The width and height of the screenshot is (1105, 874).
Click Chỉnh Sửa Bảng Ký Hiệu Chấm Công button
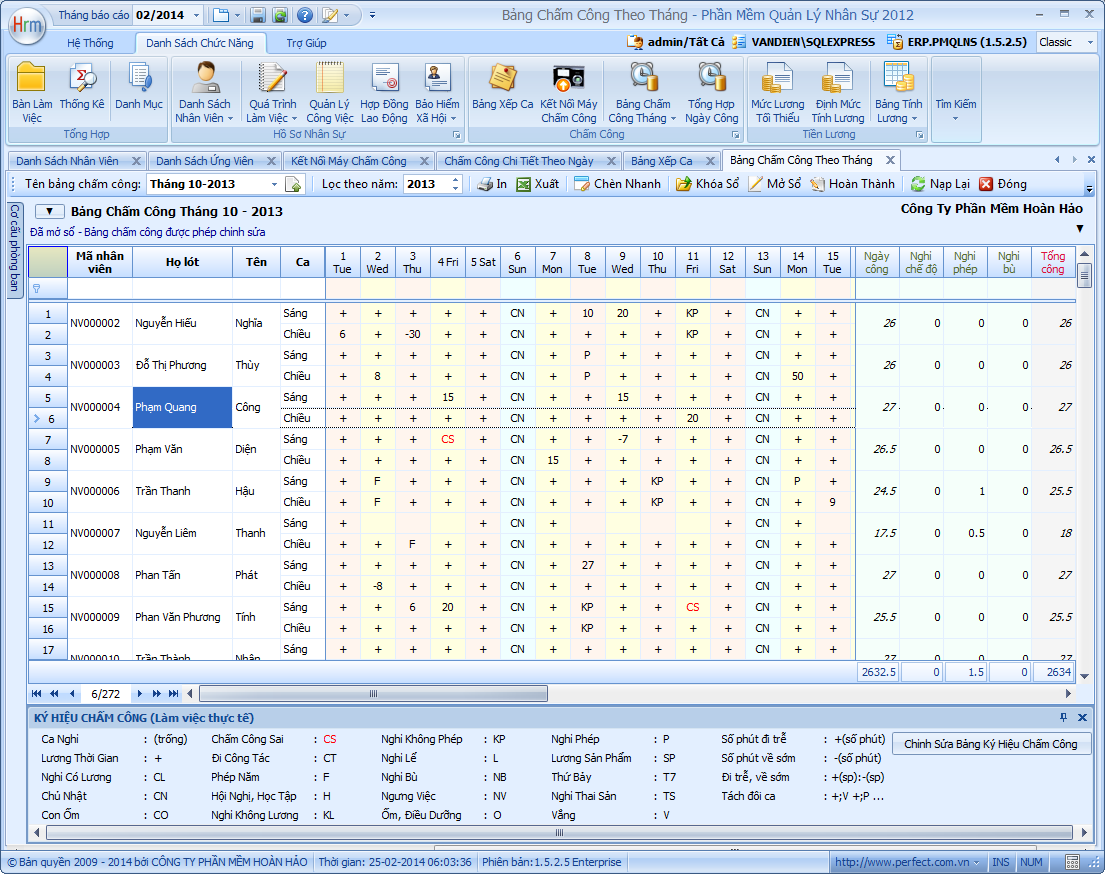(x=991, y=744)
